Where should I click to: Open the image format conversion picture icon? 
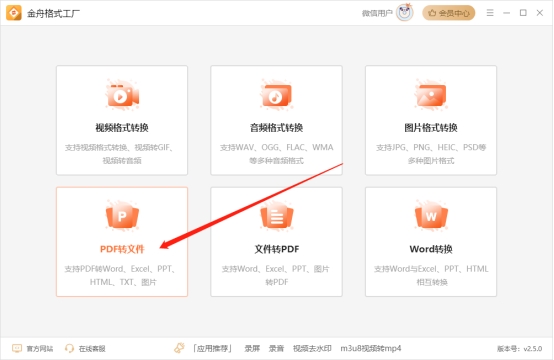(x=431, y=95)
